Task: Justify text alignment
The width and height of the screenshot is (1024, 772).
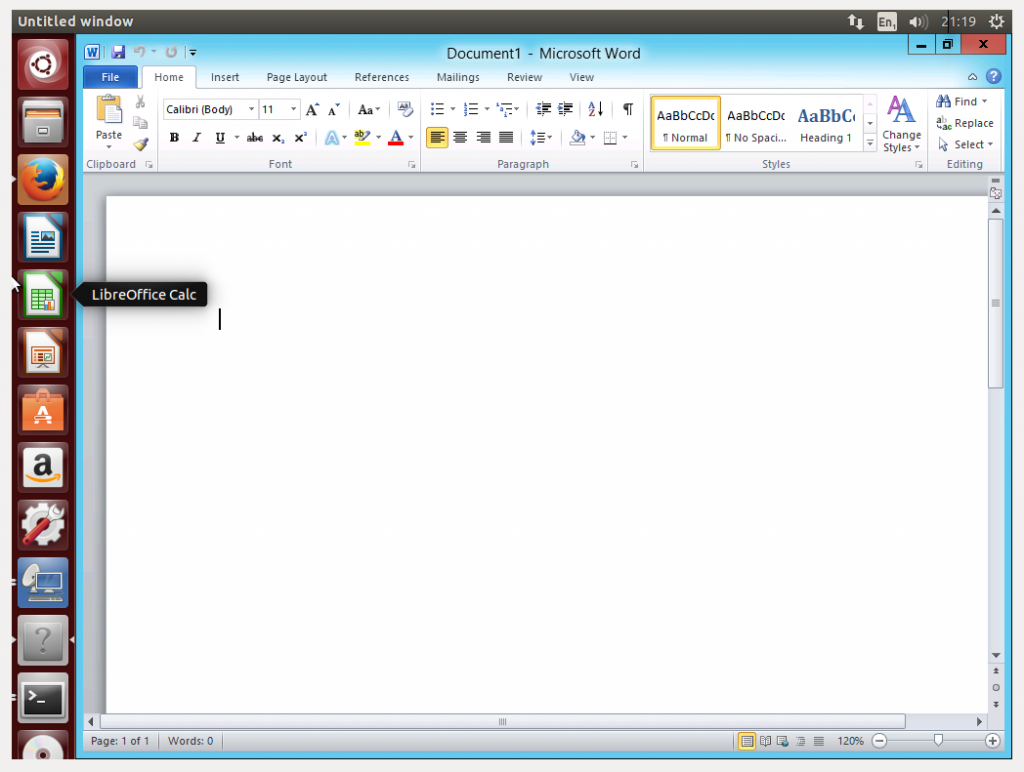Action: (x=506, y=138)
